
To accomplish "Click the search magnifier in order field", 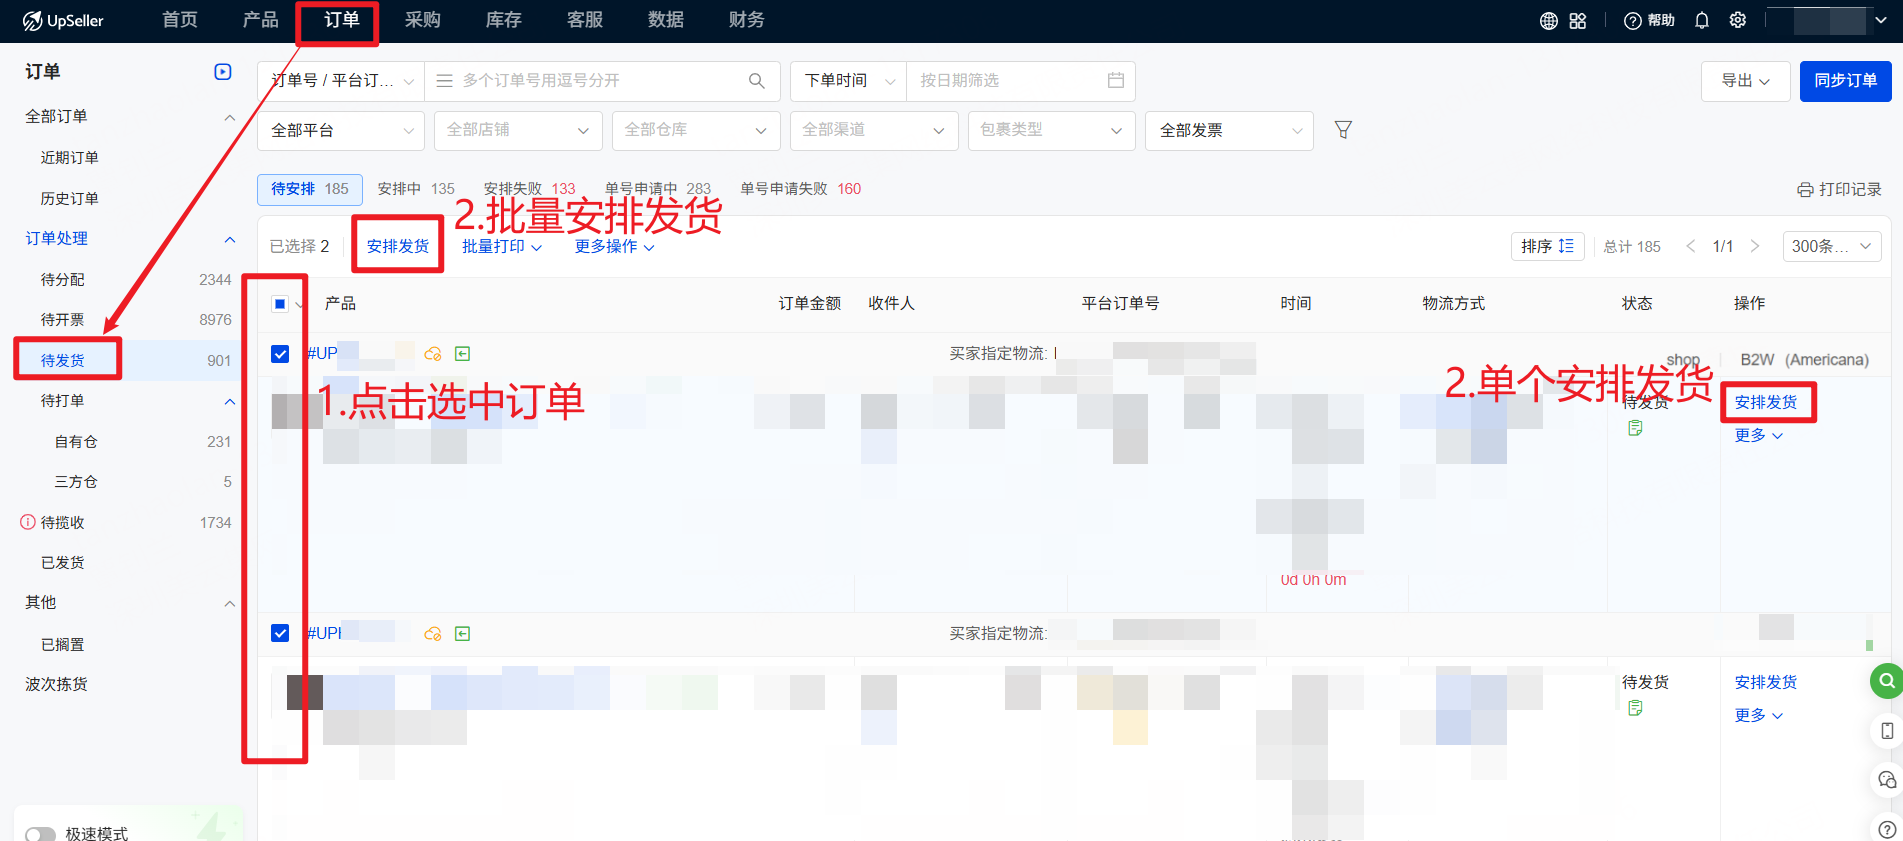I will [x=757, y=81].
